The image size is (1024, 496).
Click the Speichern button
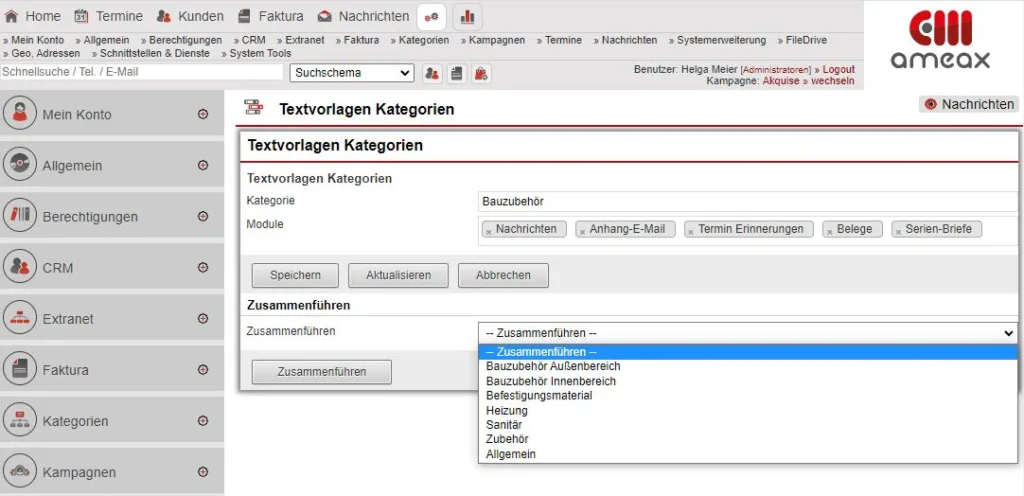[295, 275]
